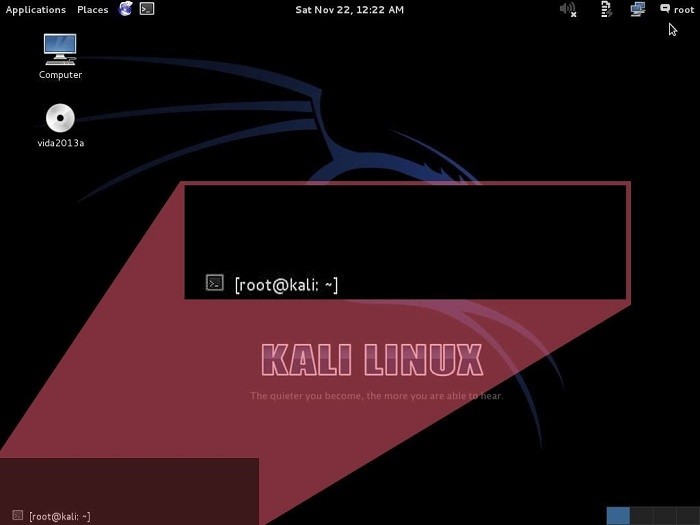Switch to the first workspace
Image resolution: width=700 pixels, height=525 pixels.
click(x=618, y=516)
